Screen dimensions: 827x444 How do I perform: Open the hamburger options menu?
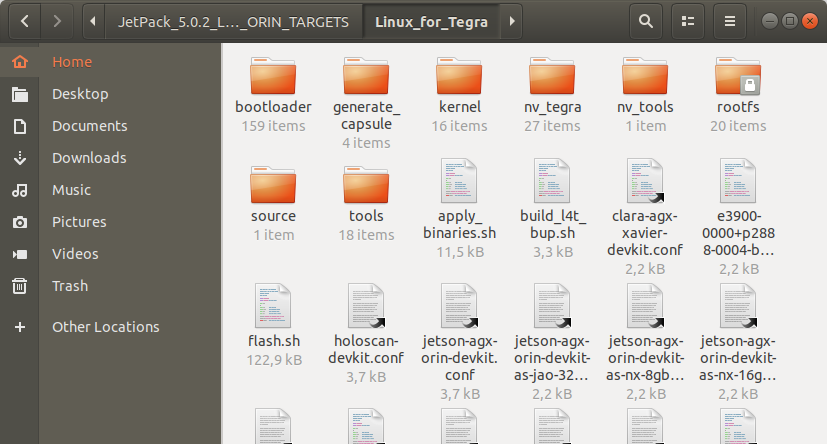730,21
